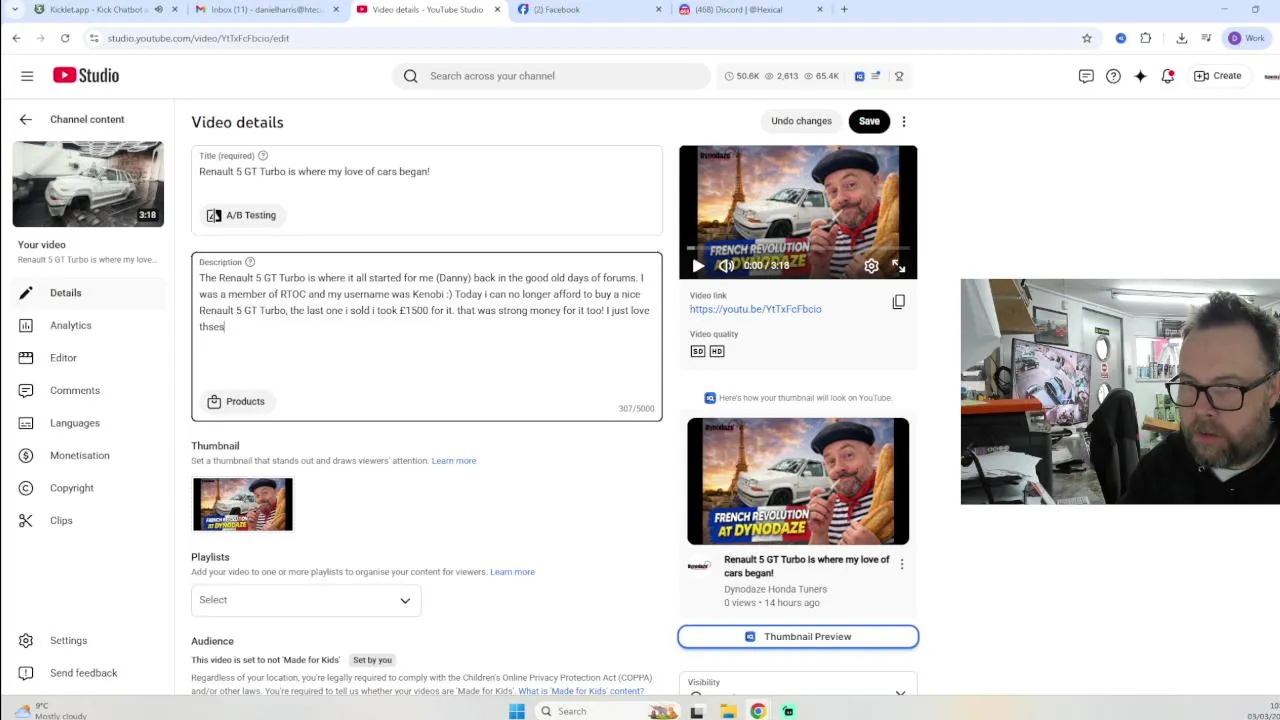
Task: Open the Help question-mark icon
Action: (1113, 76)
